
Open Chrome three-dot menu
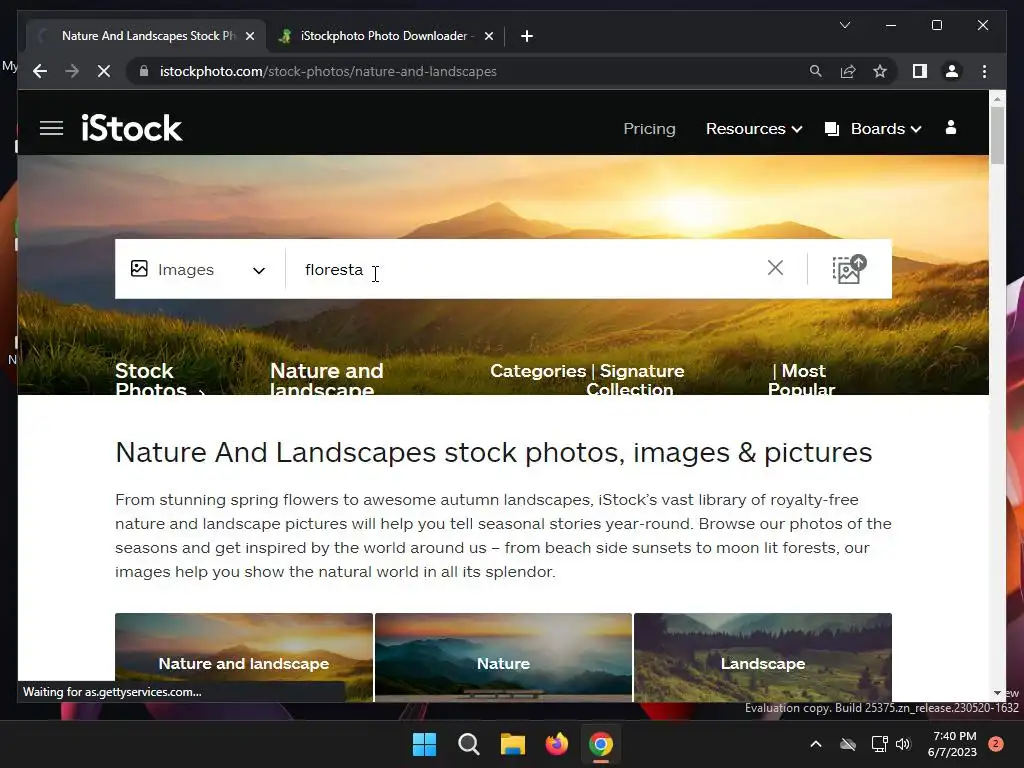tap(984, 71)
